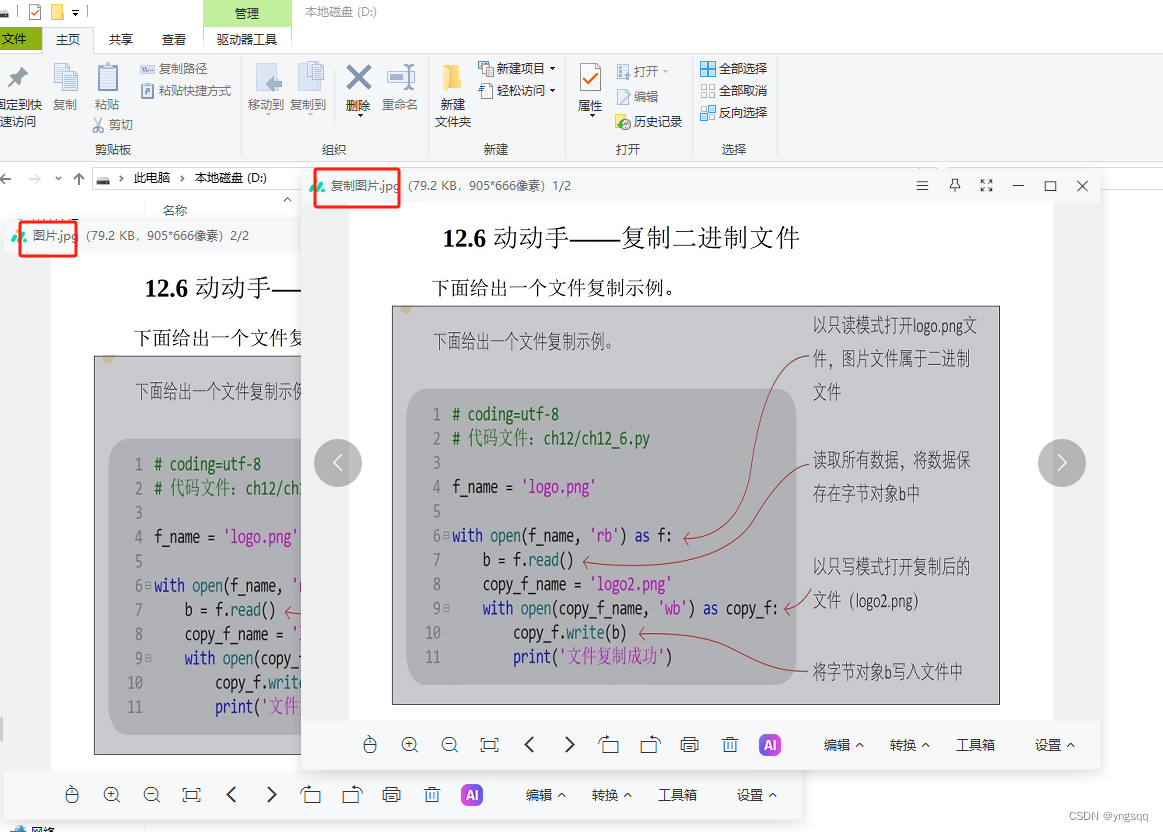Viewport: 1163px width, 832px height.
Task: Click fit-to-window icon in front viewer
Action: coord(490,744)
